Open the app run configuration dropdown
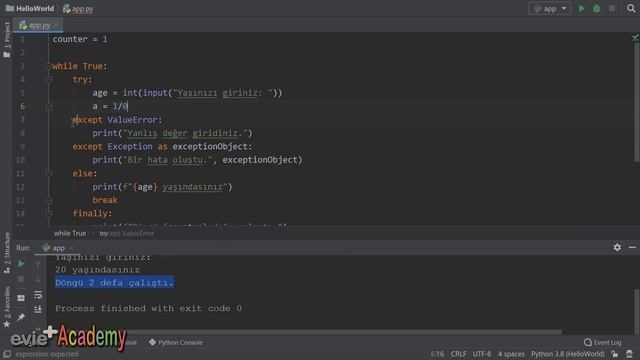 click(549, 9)
